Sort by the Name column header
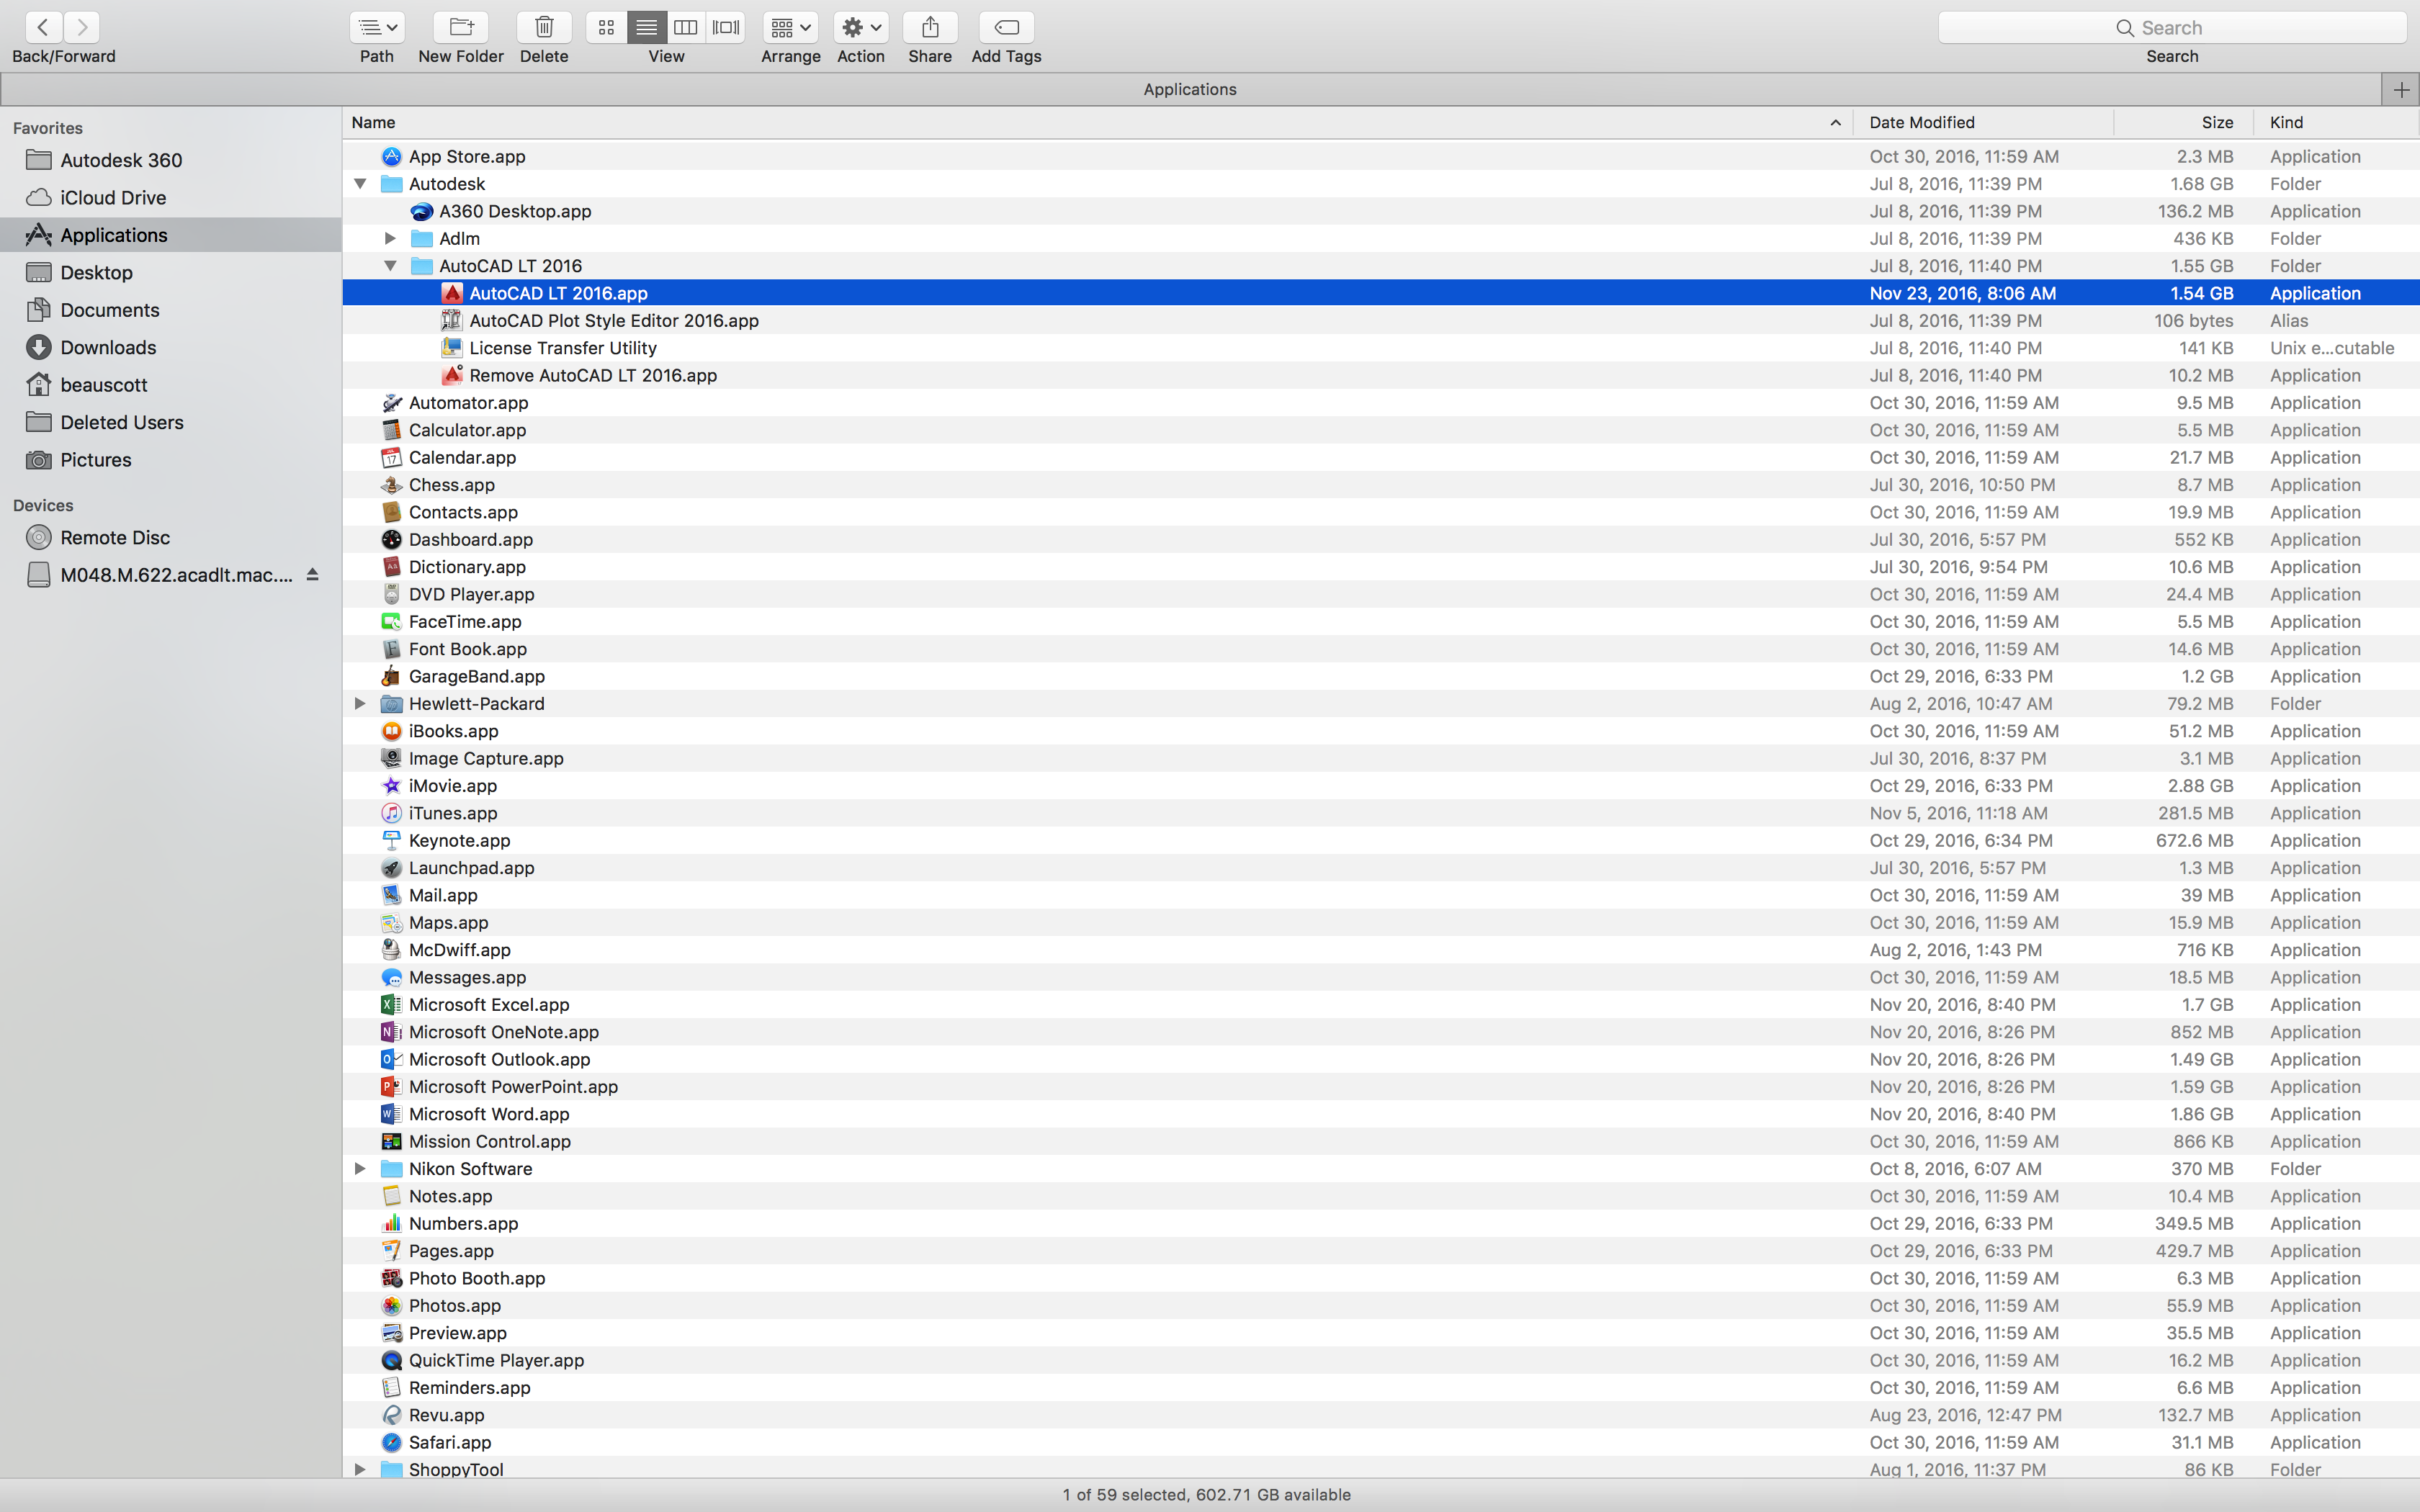This screenshot has height=1512, width=2420. [1097, 122]
